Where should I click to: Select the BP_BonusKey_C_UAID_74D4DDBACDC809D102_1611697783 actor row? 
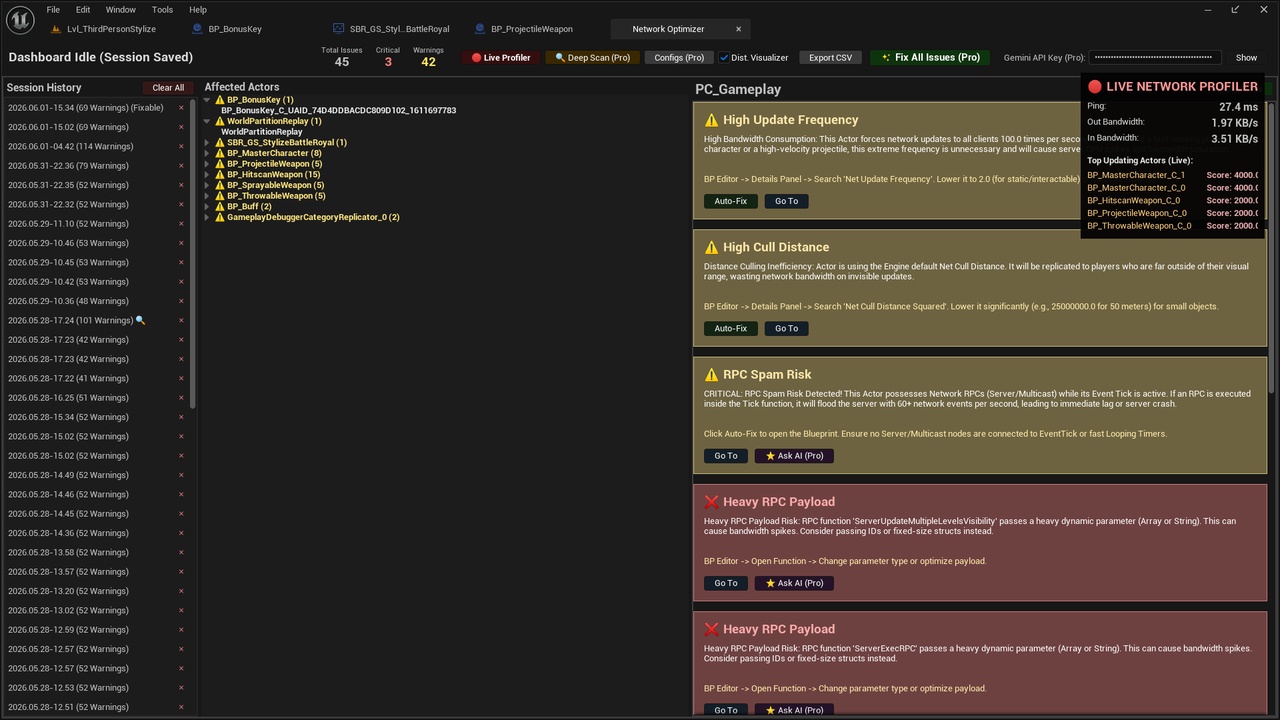point(339,111)
